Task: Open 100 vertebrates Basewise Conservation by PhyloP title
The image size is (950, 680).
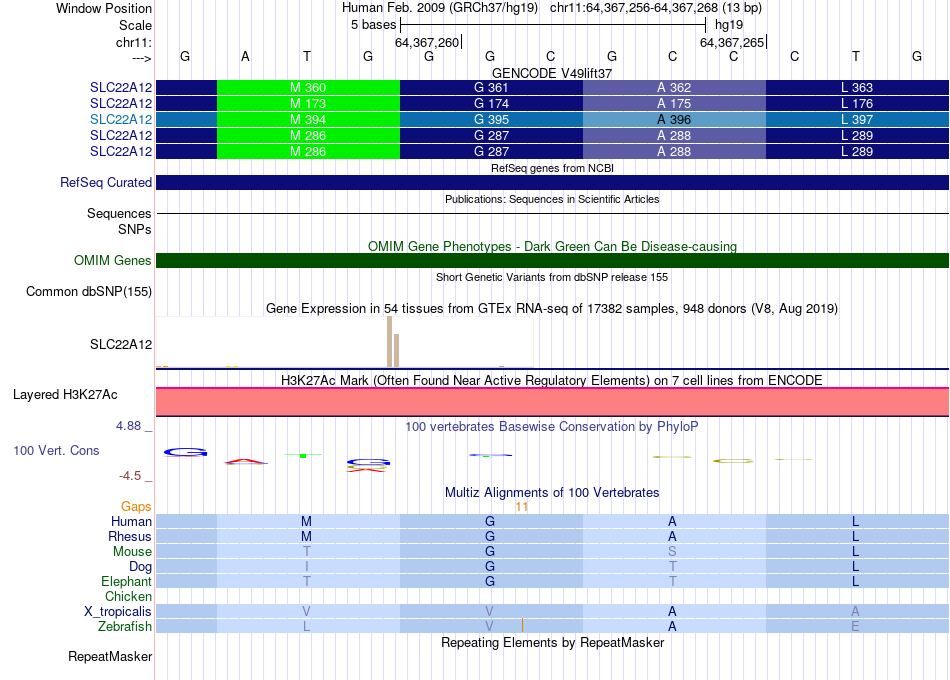Action: coord(552,427)
